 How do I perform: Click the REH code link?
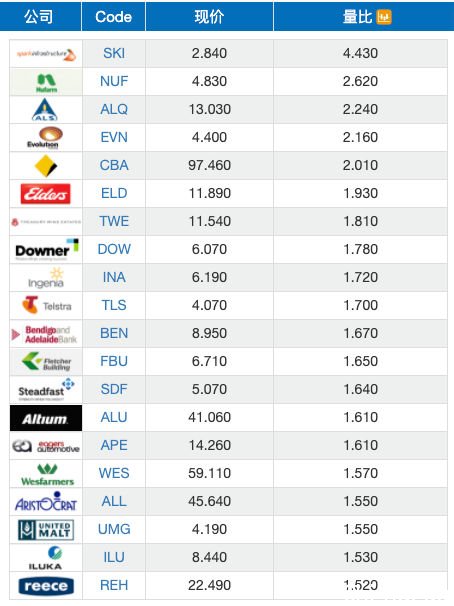(x=114, y=586)
